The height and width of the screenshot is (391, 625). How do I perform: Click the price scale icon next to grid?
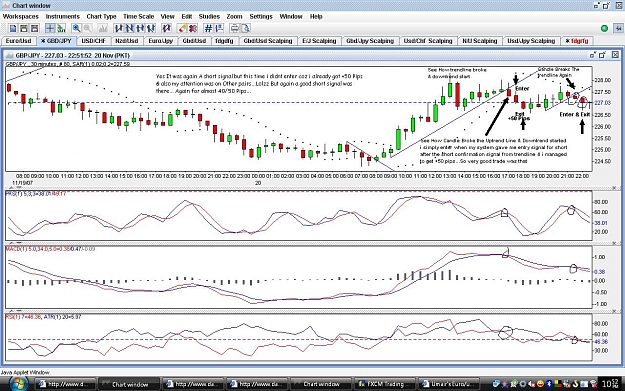pyautogui.click(x=219, y=28)
